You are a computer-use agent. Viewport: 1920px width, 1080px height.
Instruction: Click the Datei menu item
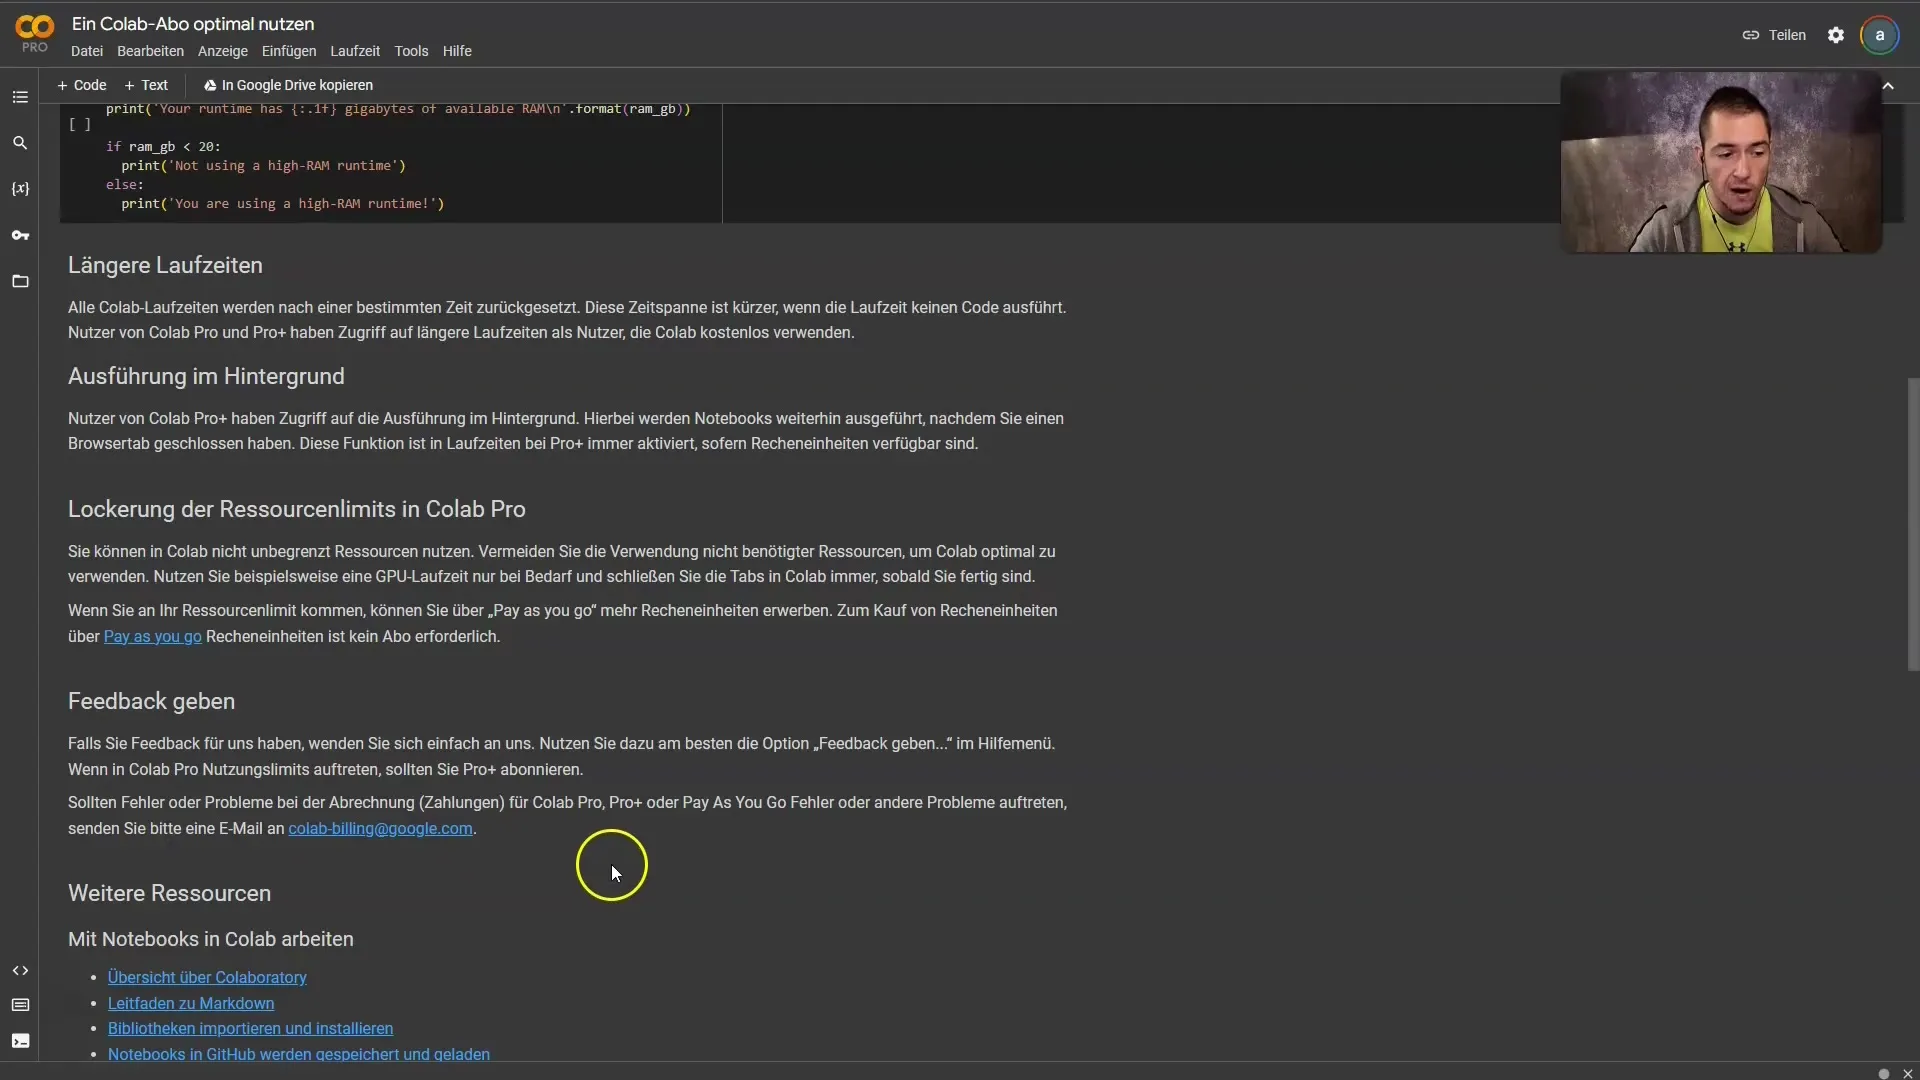pyautogui.click(x=87, y=50)
